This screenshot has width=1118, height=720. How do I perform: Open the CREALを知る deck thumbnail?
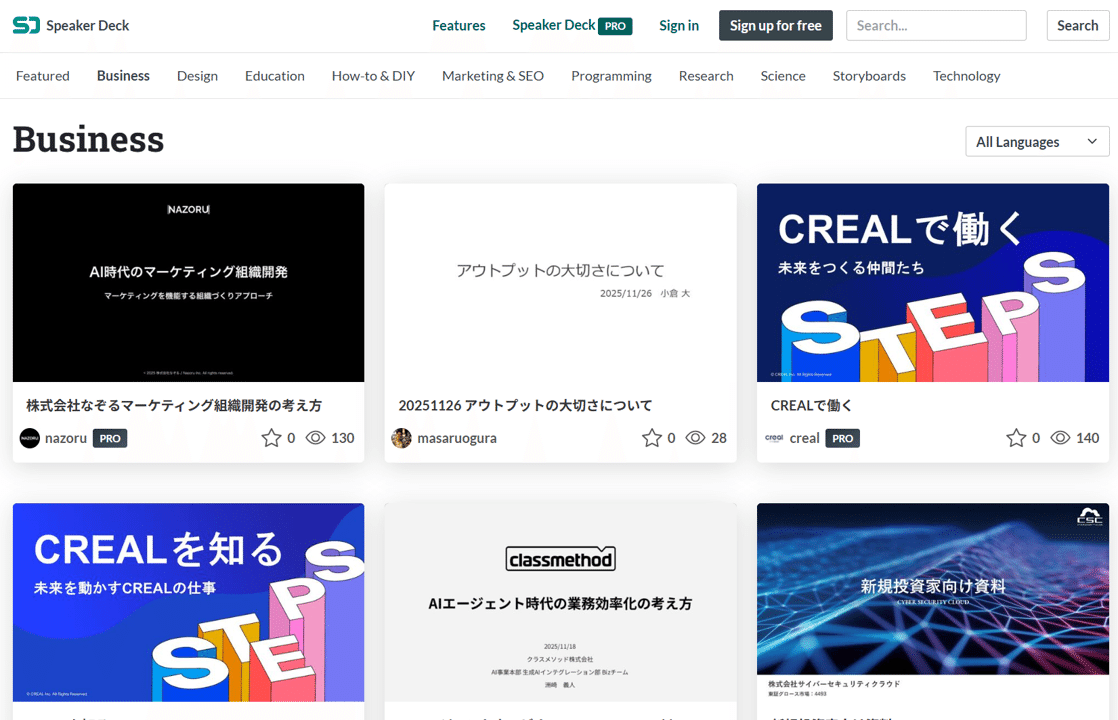click(x=188, y=602)
